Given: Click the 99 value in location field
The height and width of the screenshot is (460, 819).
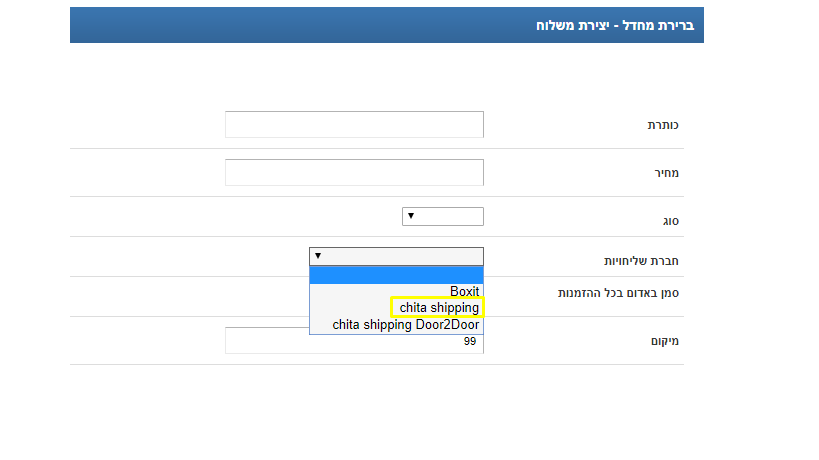Looking at the screenshot, I should point(470,341).
